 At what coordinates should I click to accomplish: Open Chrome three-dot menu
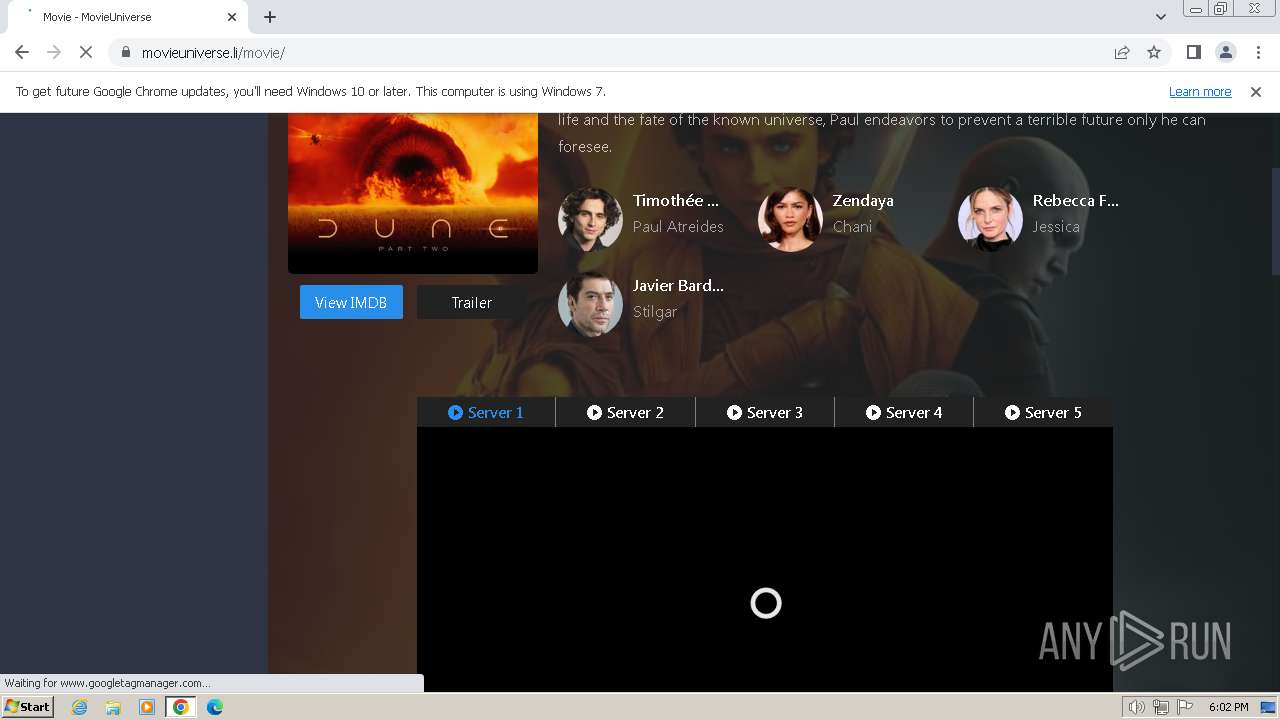coord(1257,53)
